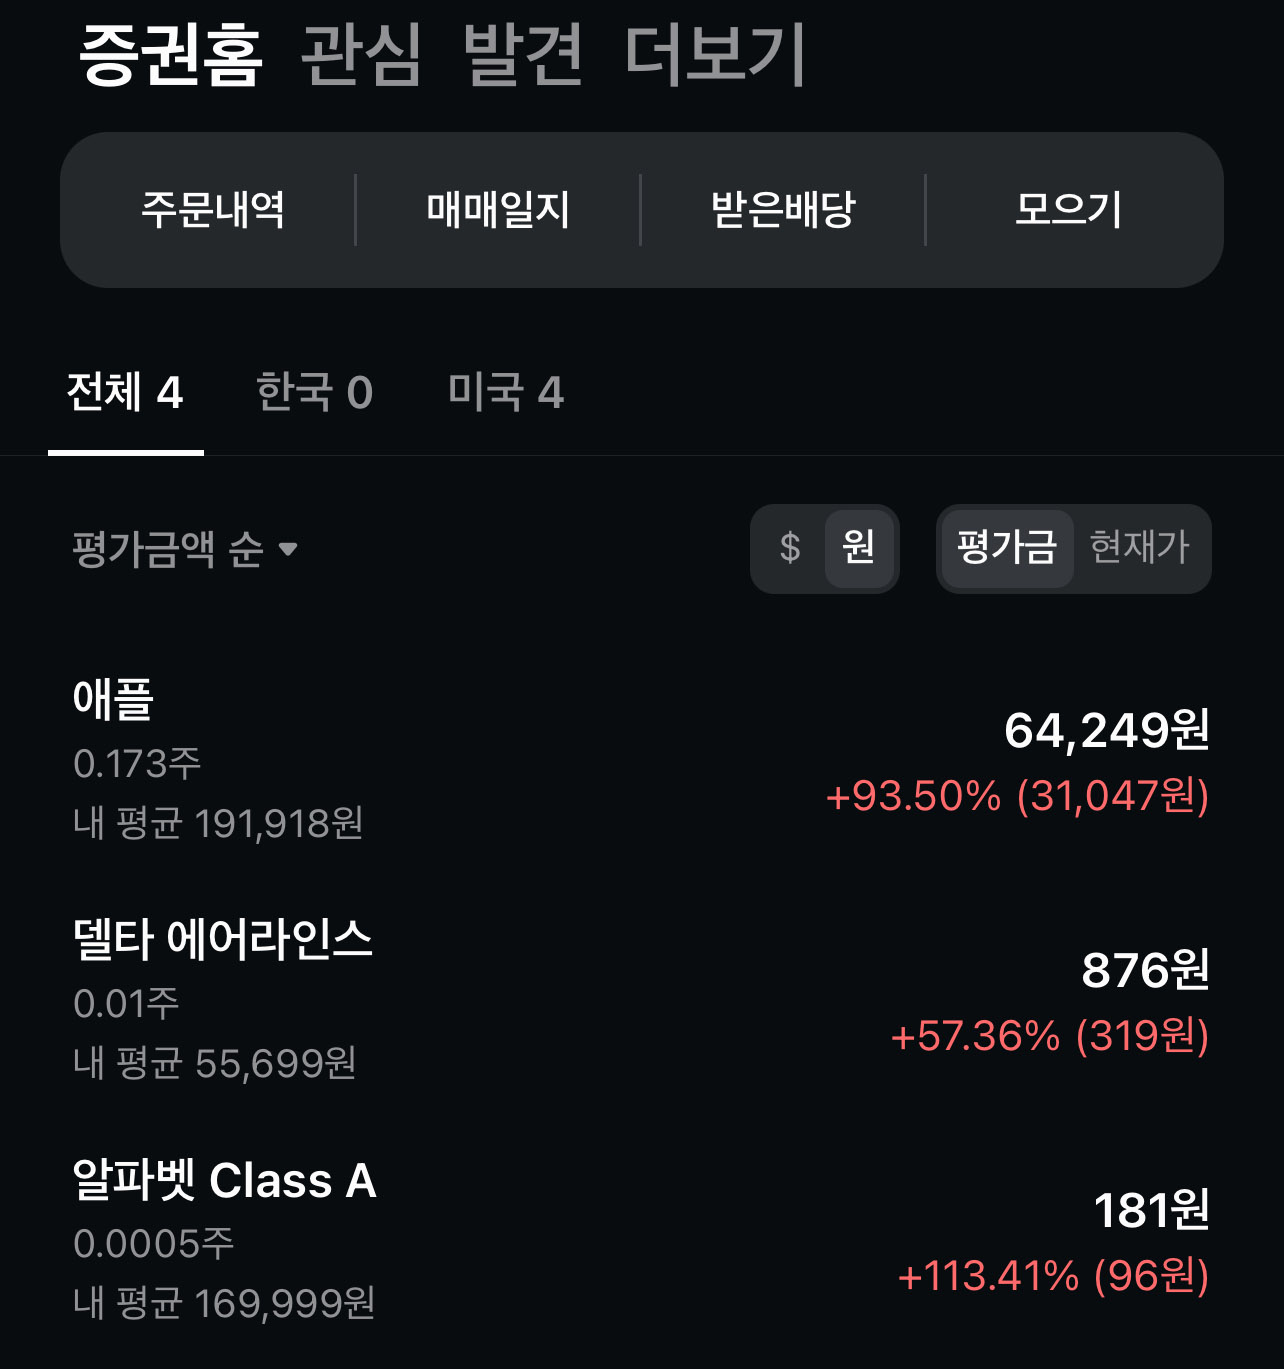
Task: Show values as 현재가
Action: [1139, 548]
